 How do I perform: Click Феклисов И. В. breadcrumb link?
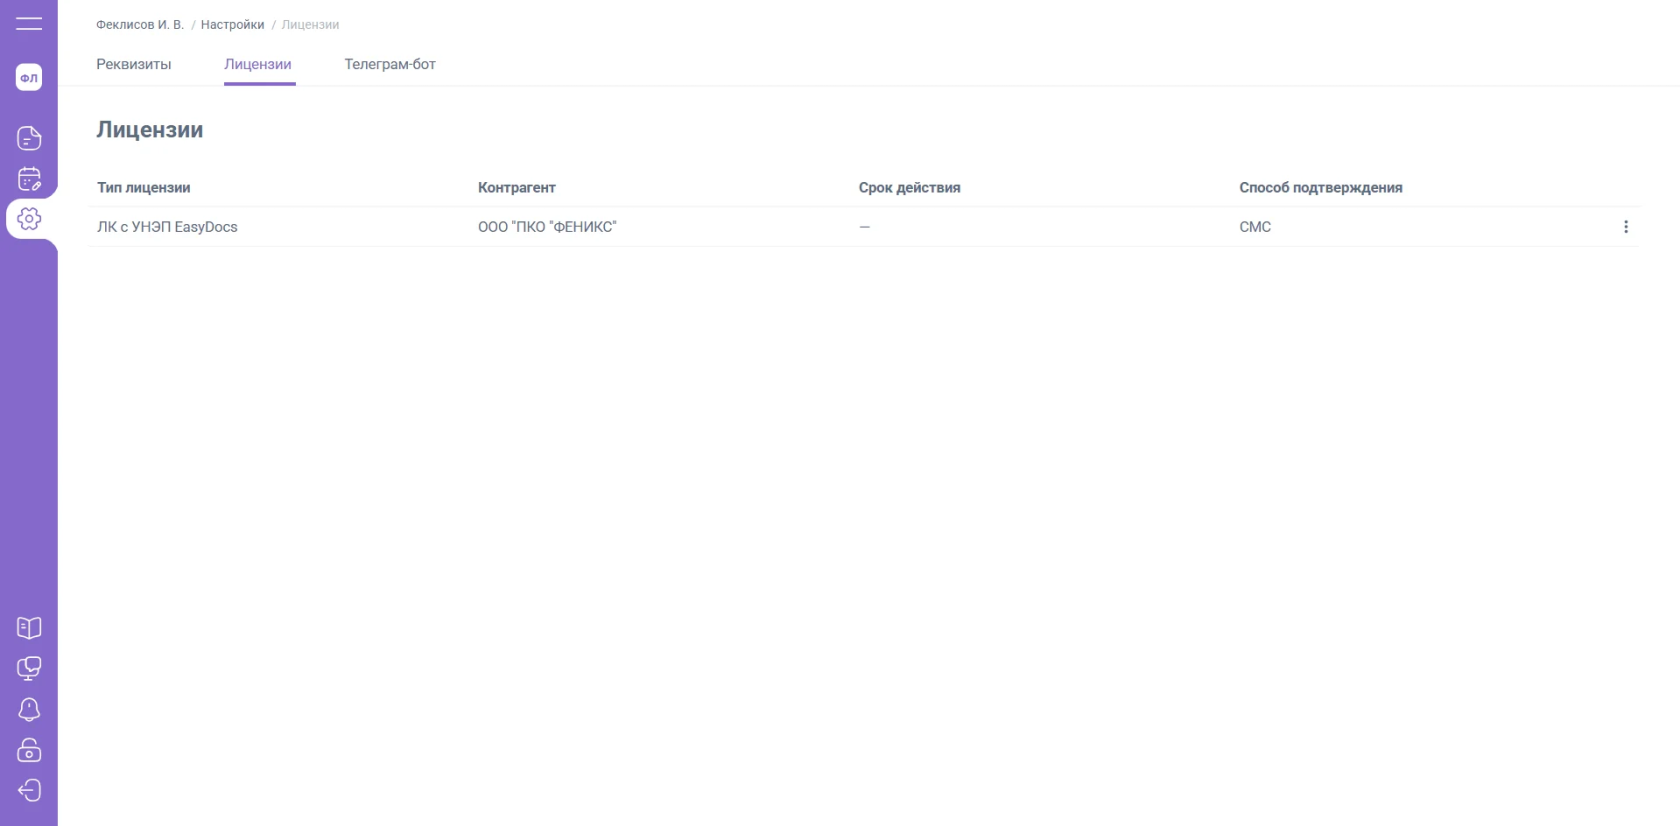click(140, 25)
